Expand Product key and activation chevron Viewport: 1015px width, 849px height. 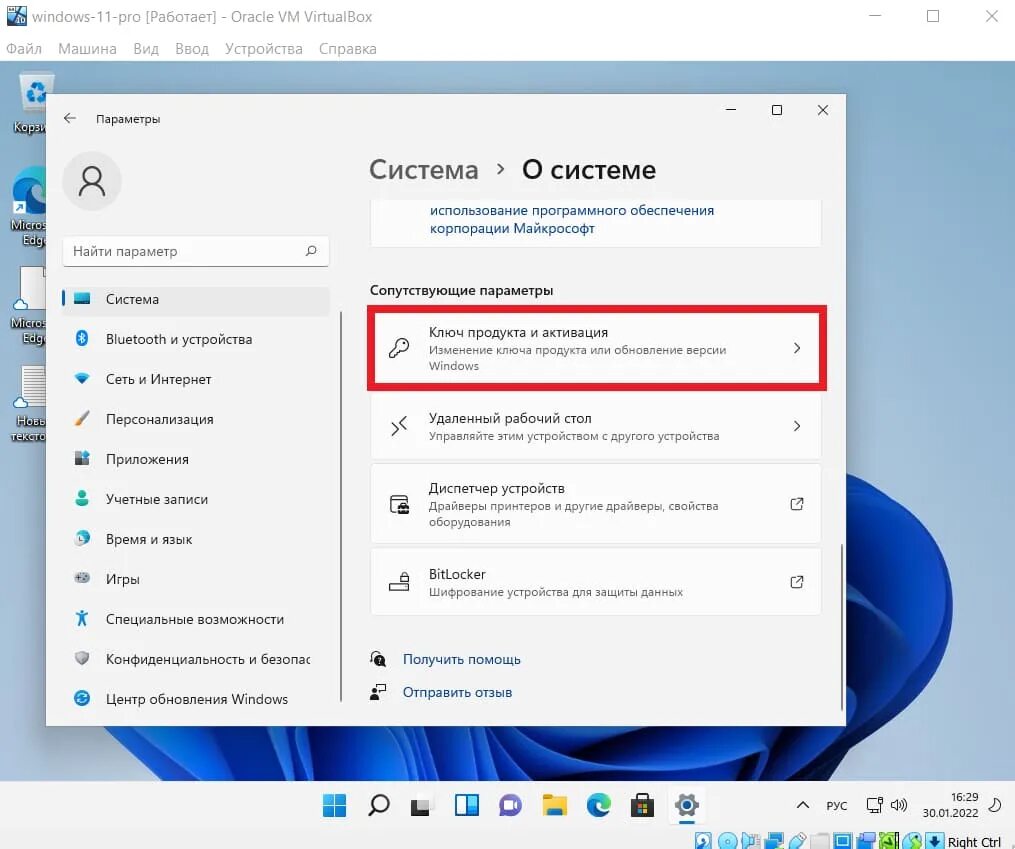pos(797,348)
